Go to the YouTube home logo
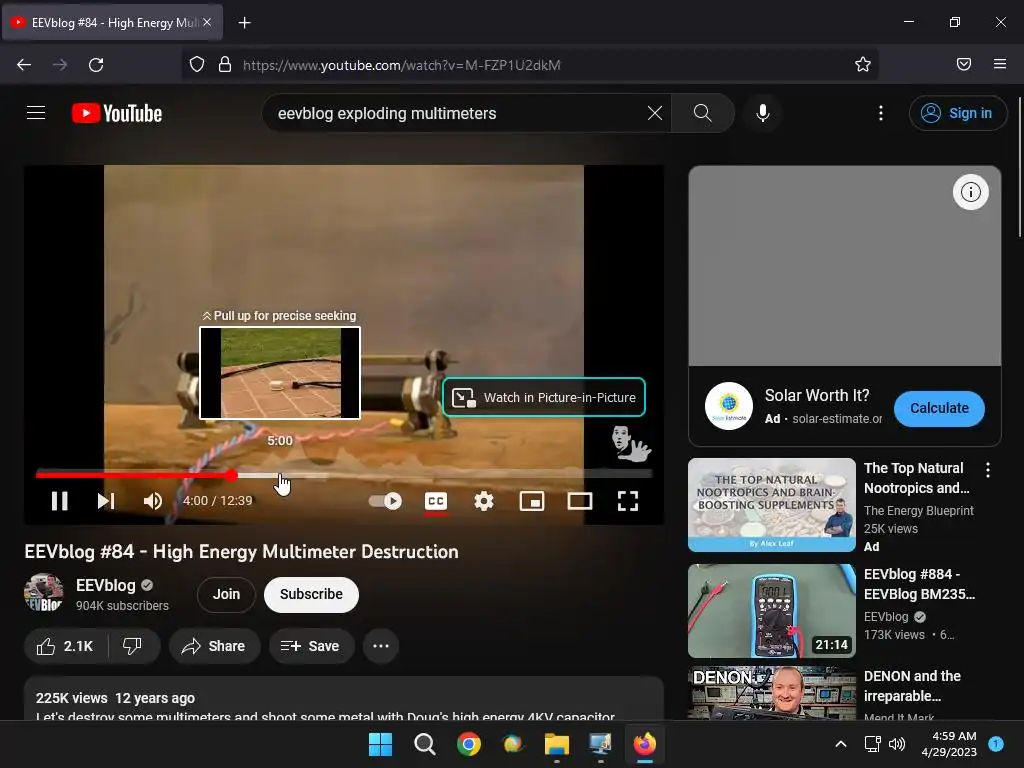 point(117,113)
